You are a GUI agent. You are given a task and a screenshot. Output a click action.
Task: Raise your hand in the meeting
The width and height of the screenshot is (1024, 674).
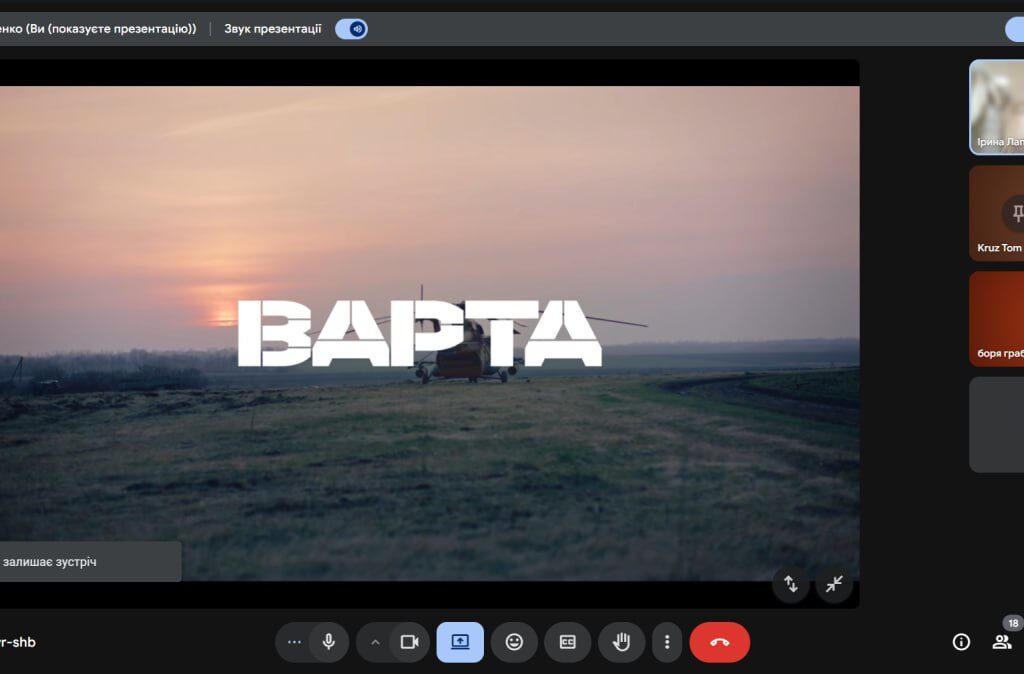point(621,642)
